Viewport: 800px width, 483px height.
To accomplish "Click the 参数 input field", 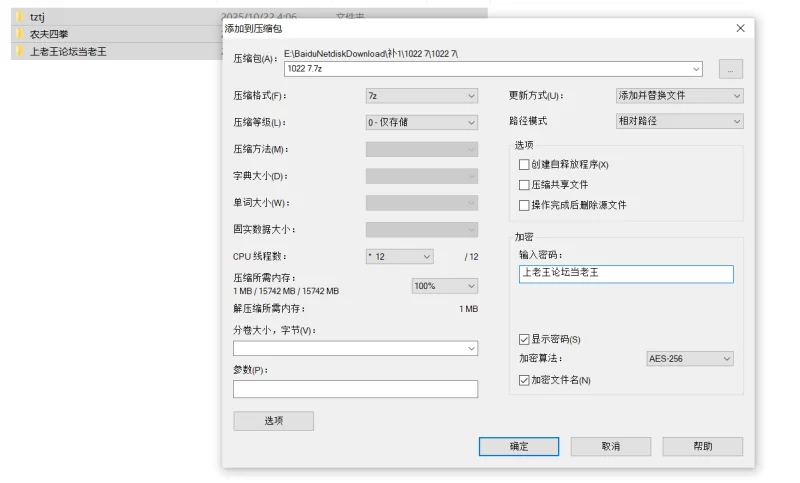I will coord(355,389).
